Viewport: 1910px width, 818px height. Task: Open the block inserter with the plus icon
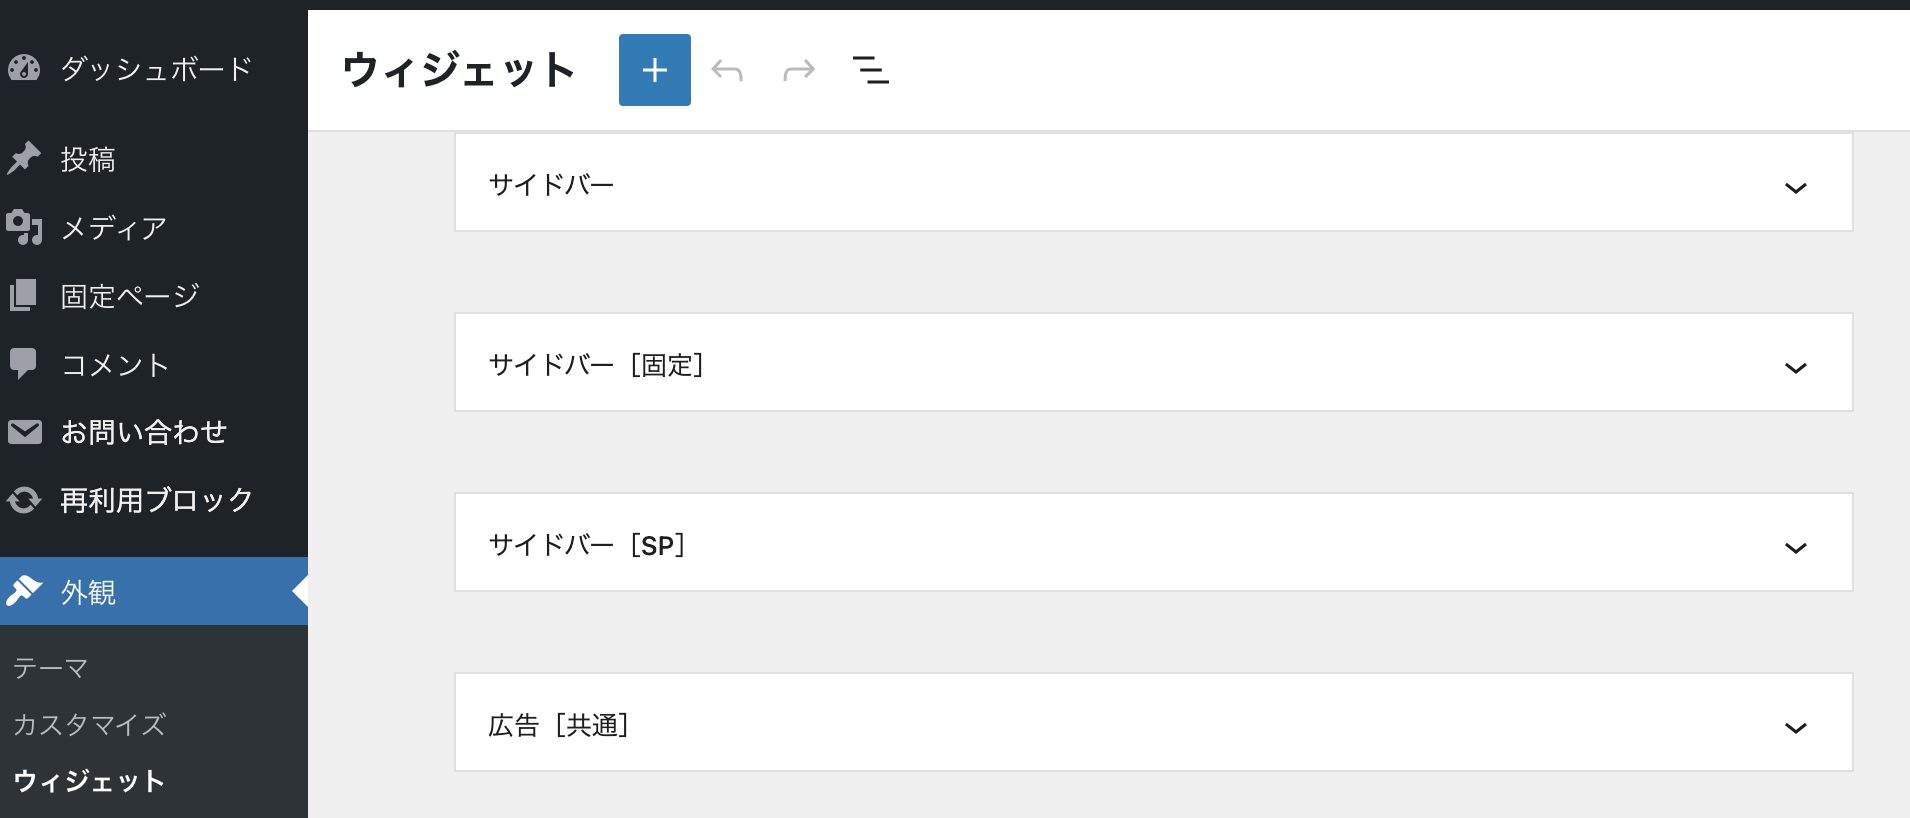pos(654,69)
